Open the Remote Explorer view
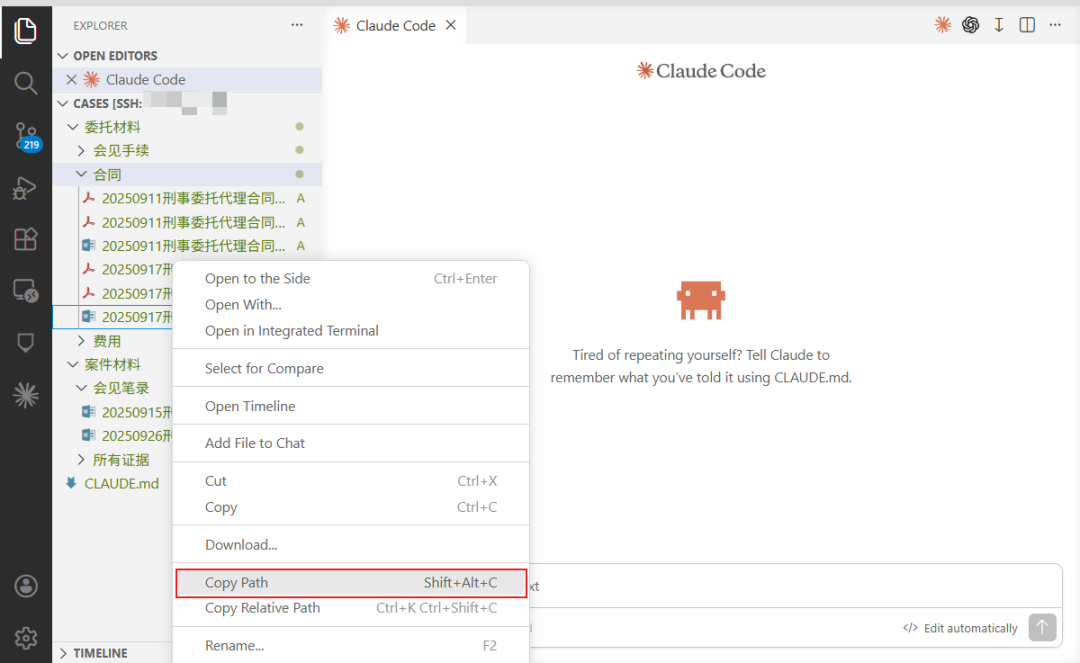This screenshot has width=1080, height=663. pos(25,291)
